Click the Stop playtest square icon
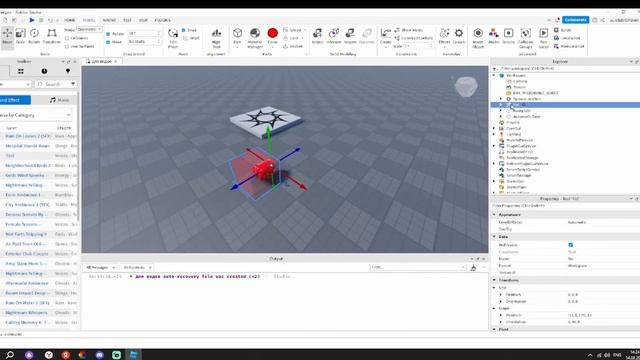The image size is (640, 360). (41, 20)
